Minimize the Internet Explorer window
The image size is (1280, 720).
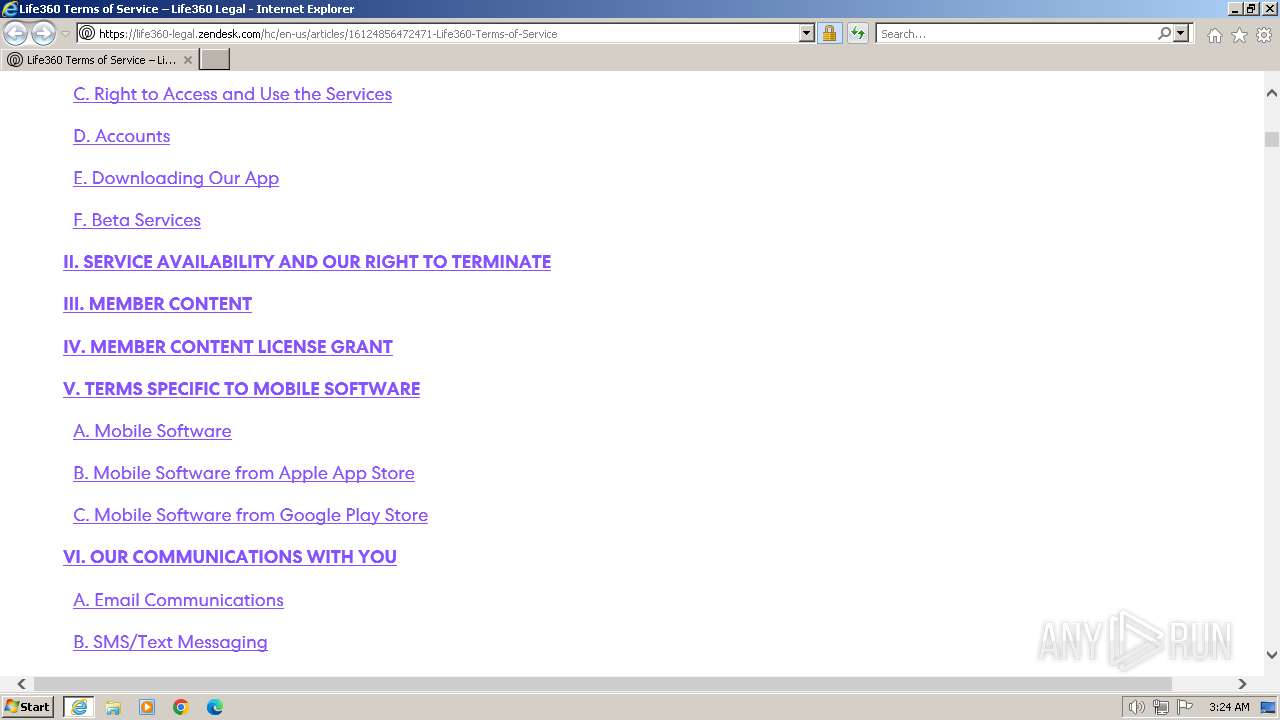1234,9
